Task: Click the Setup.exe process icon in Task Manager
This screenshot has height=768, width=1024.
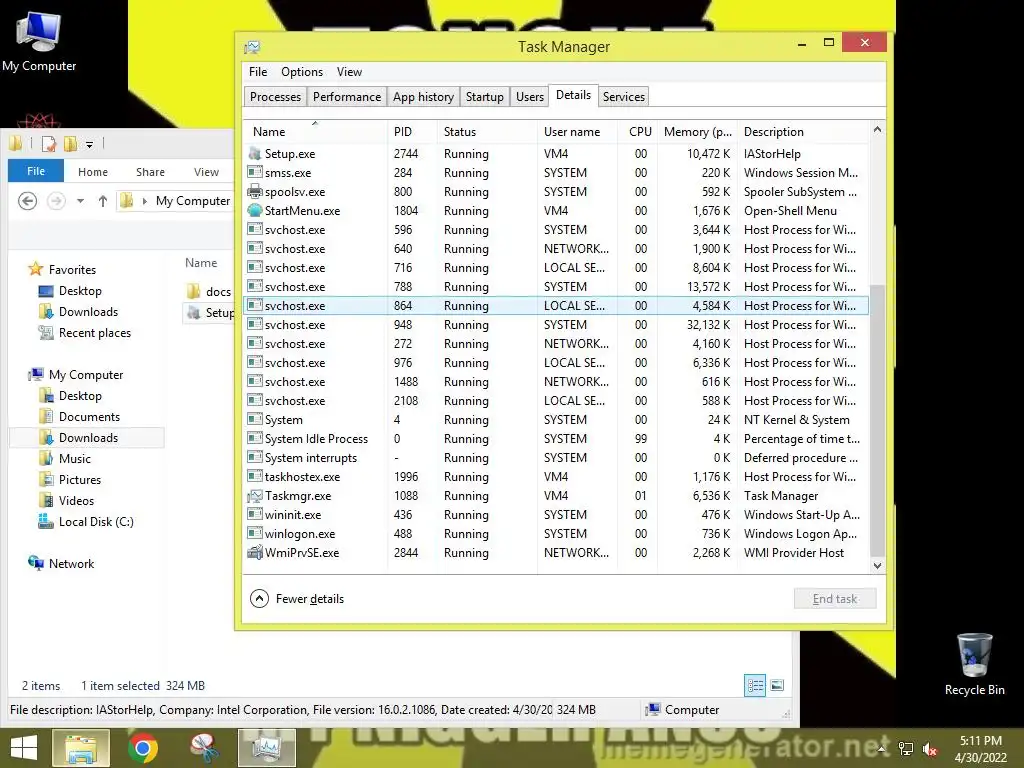Action: [x=255, y=153]
